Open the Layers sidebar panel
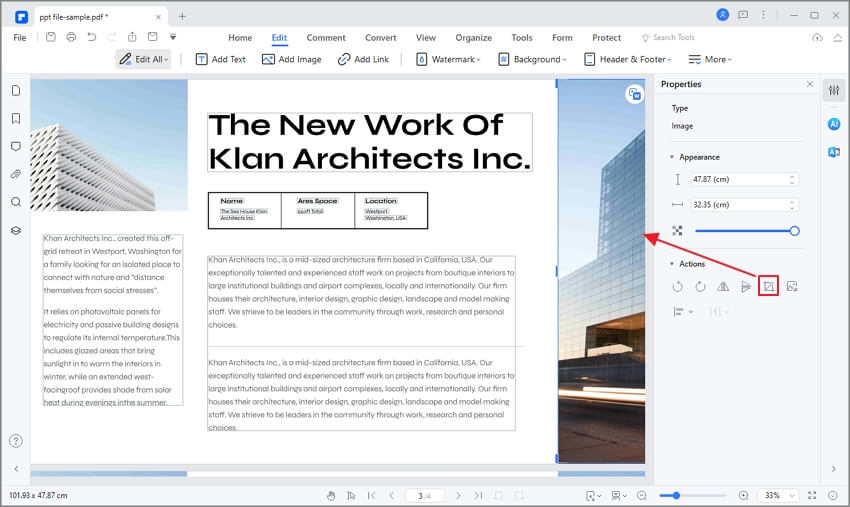Screen dimensions: 850x507 pyautogui.click(x=16, y=230)
